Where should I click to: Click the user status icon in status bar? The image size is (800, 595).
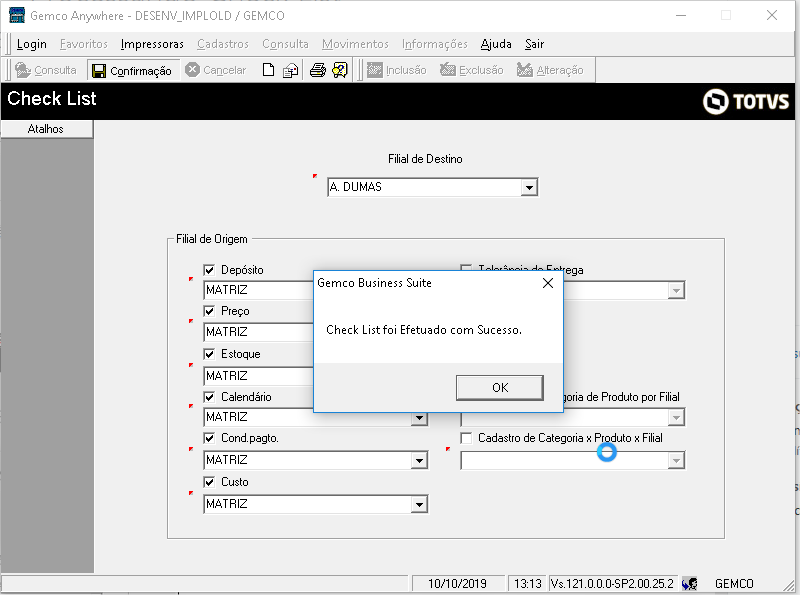click(689, 583)
